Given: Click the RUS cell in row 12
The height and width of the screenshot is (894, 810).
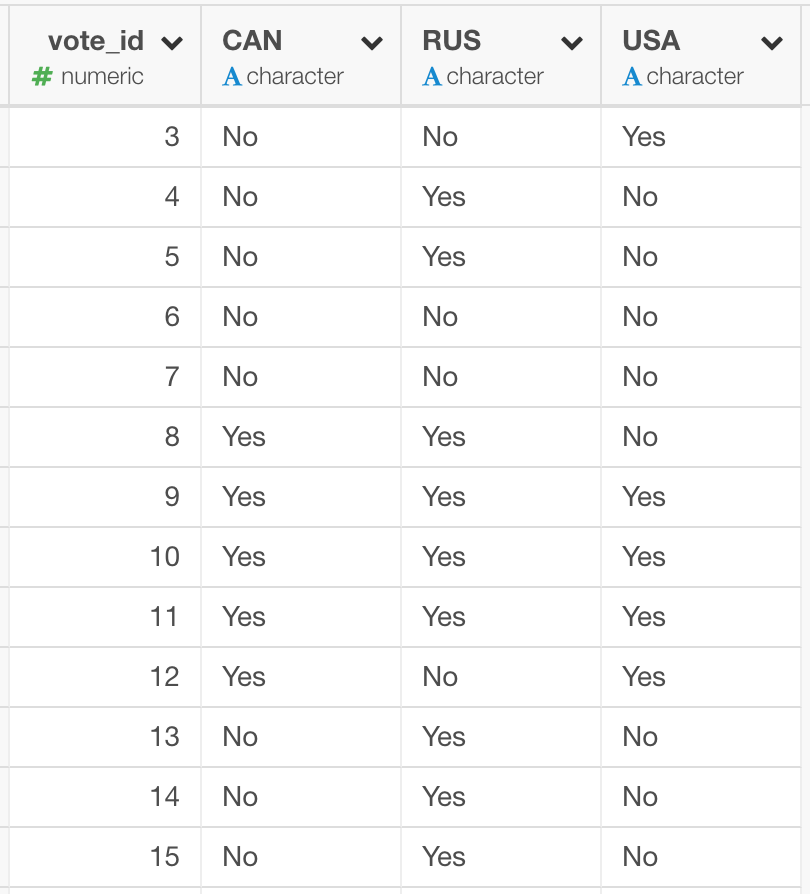Looking at the screenshot, I should (x=501, y=677).
